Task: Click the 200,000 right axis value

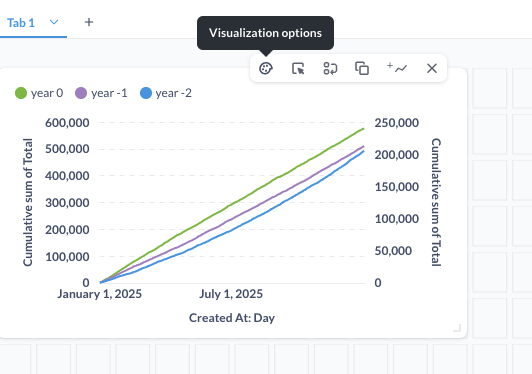Action: point(397,155)
